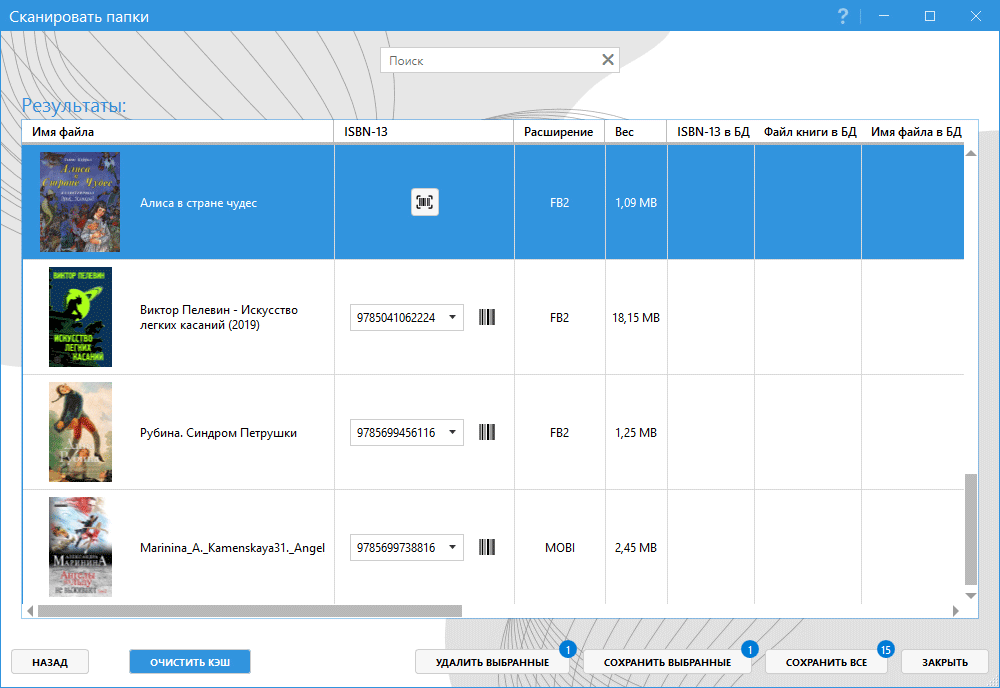This screenshot has width=1000, height=688.
Task: Click the scan barcode icon for Алиса
Action: (425, 202)
